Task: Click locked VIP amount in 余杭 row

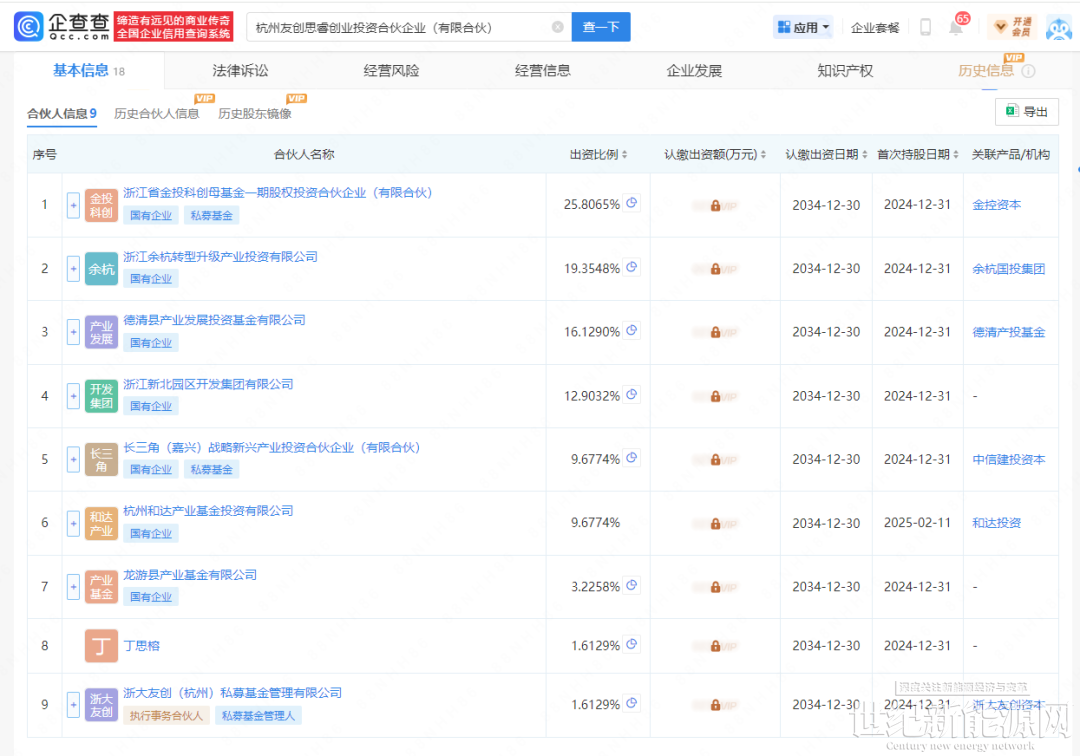Action: 715,269
